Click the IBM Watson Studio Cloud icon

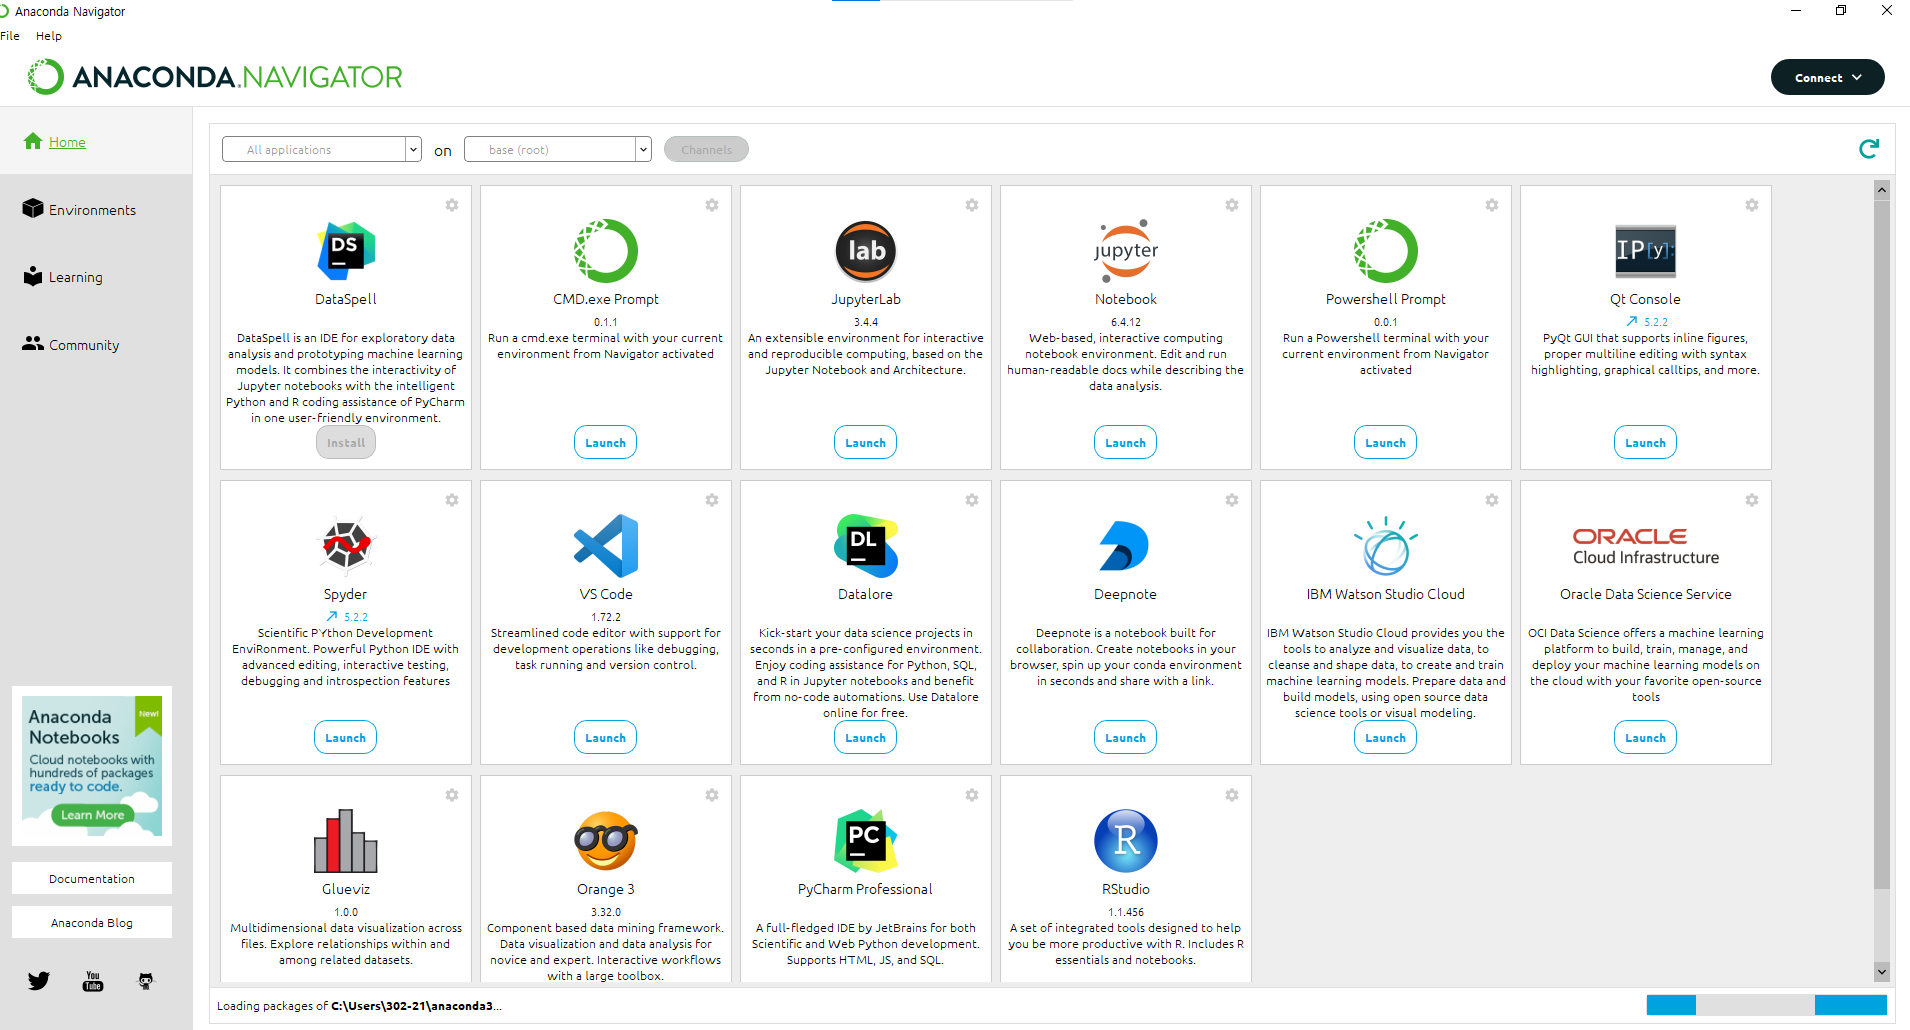(1386, 545)
